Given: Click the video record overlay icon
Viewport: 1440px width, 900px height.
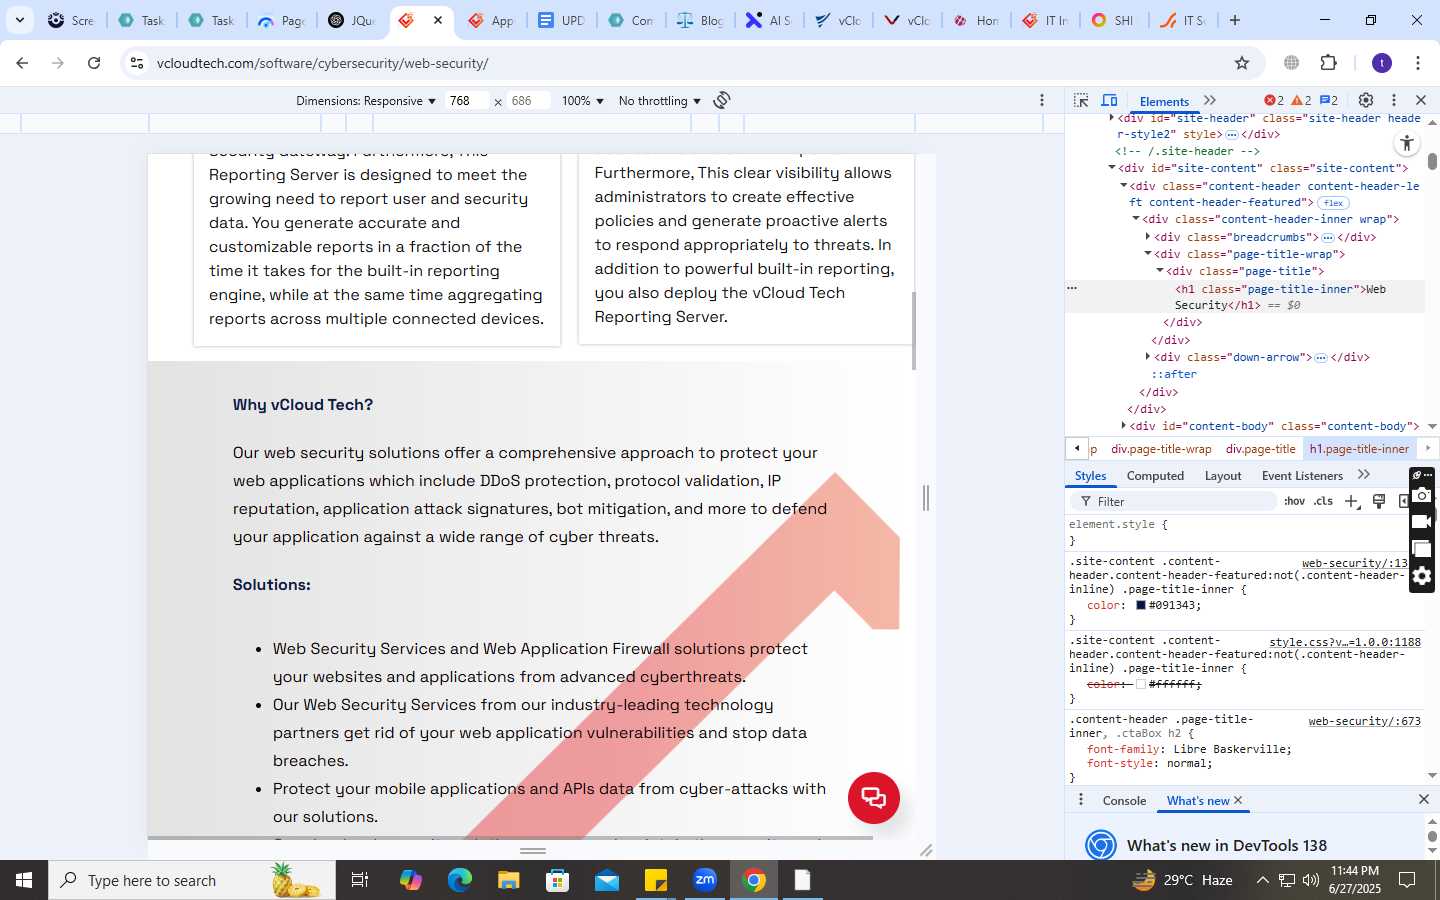Looking at the screenshot, I should 1422,522.
